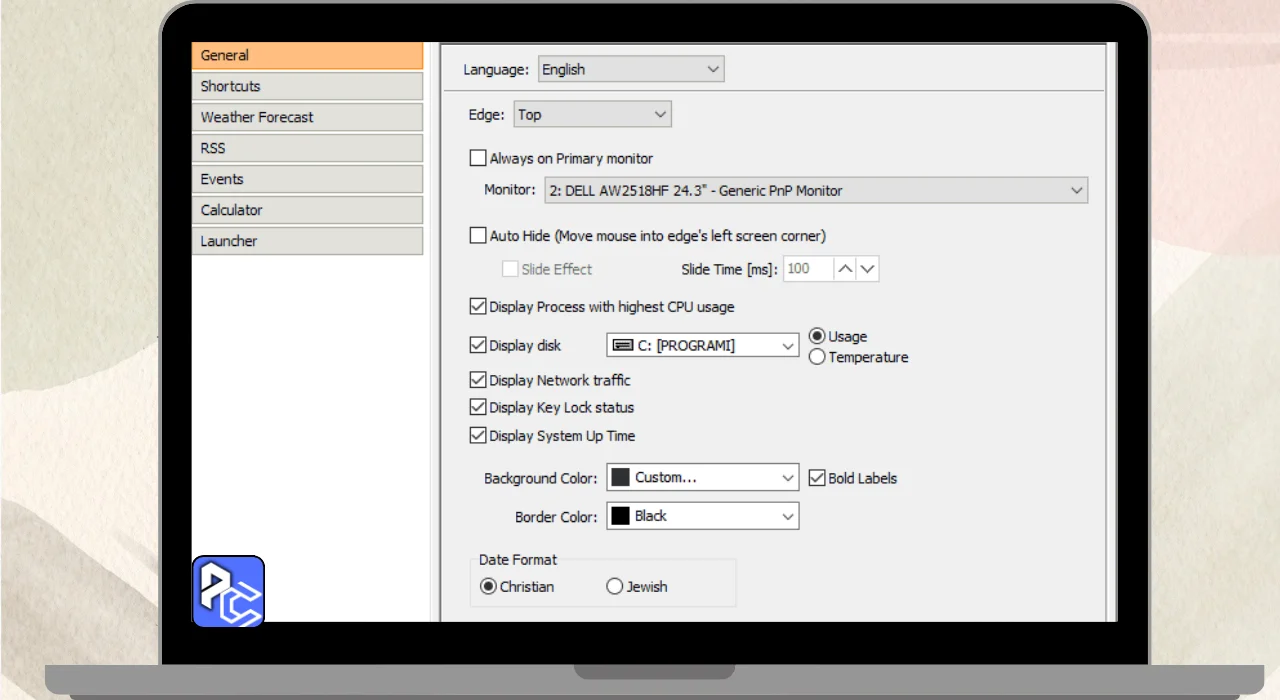Uncheck Display Network traffic
Image resolution: width=1280 pixels, height=700 pixels.
tap(478, 380)
